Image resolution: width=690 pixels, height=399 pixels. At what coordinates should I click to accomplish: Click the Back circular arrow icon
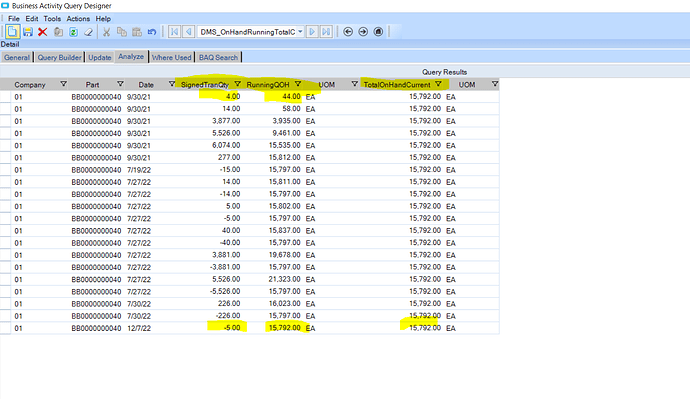pos(348,32)
